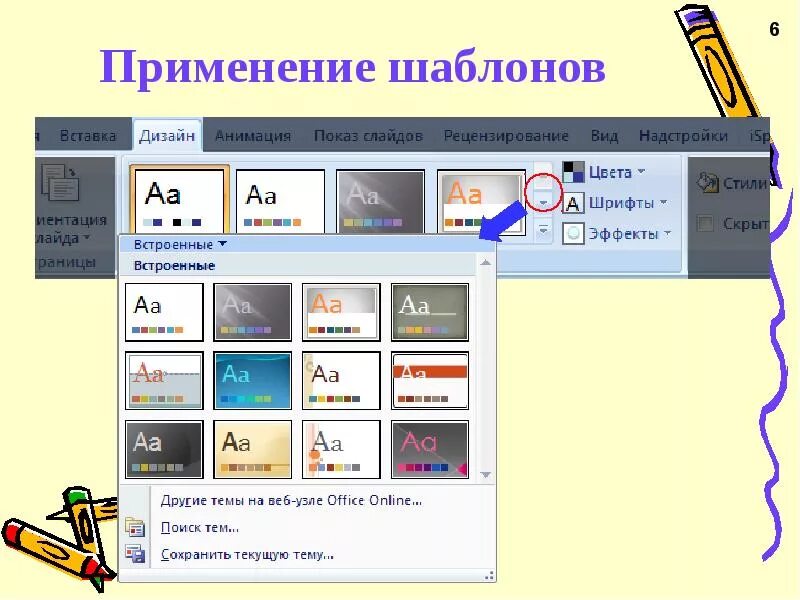Click the gallery row-down arrow inside the red circle
This screenshot has width=800, height=600.
point(543,202)
